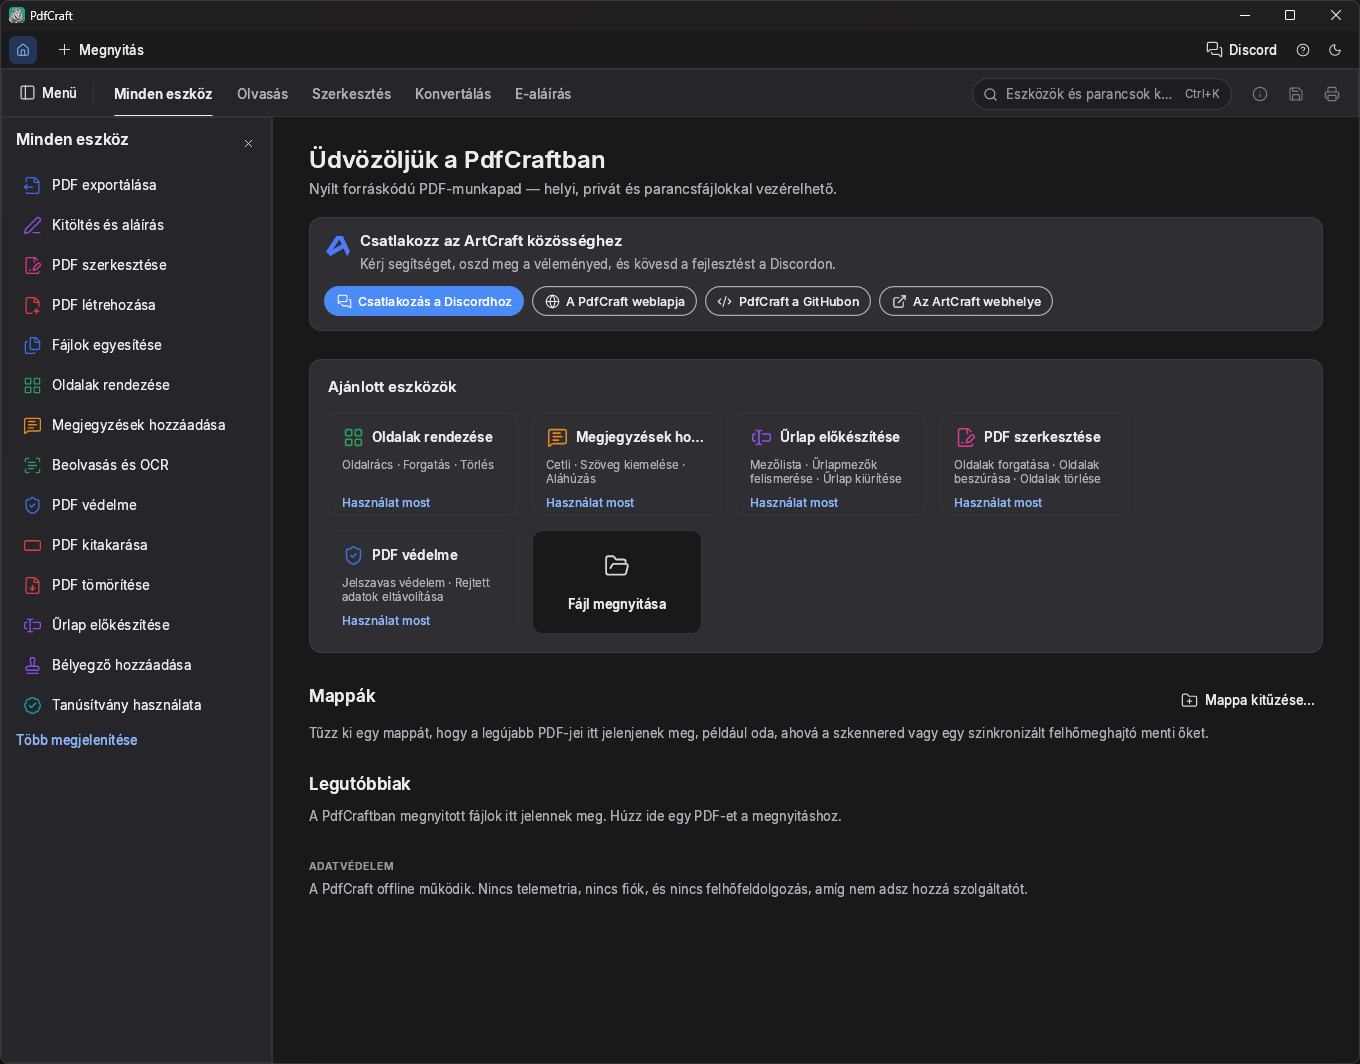The height and width of the screenshot is (1064, 1360).
Task: Open Űrlap előkészítése in sidebar
Action: pos(136,625)
